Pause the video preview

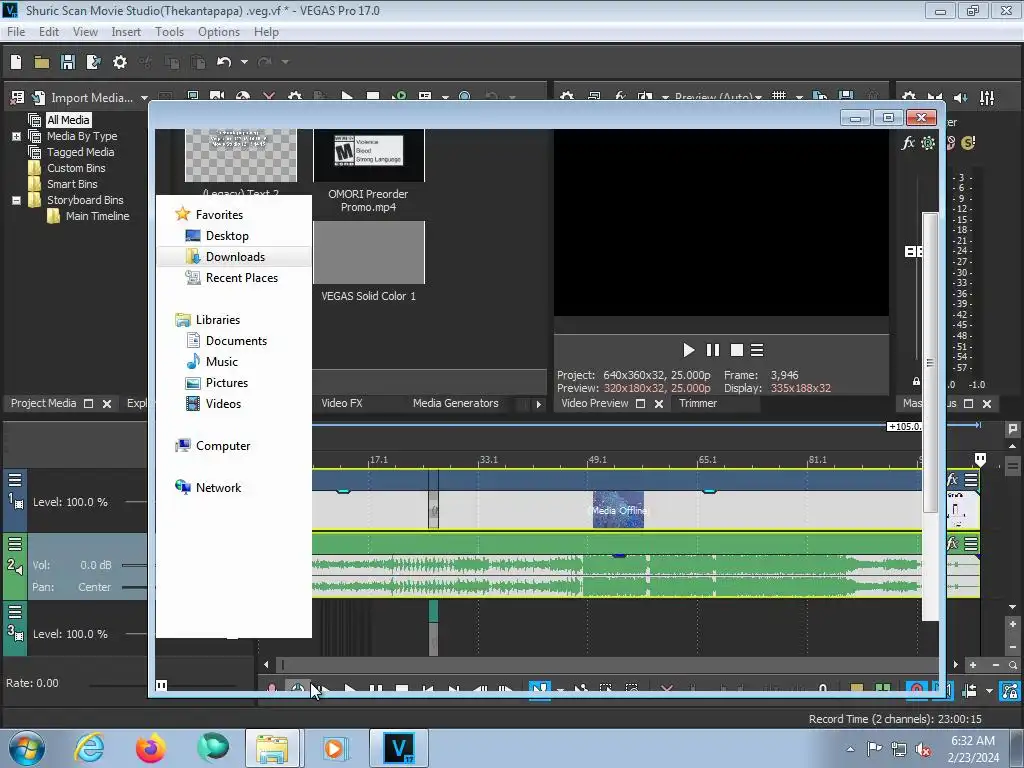pos(712,350)
